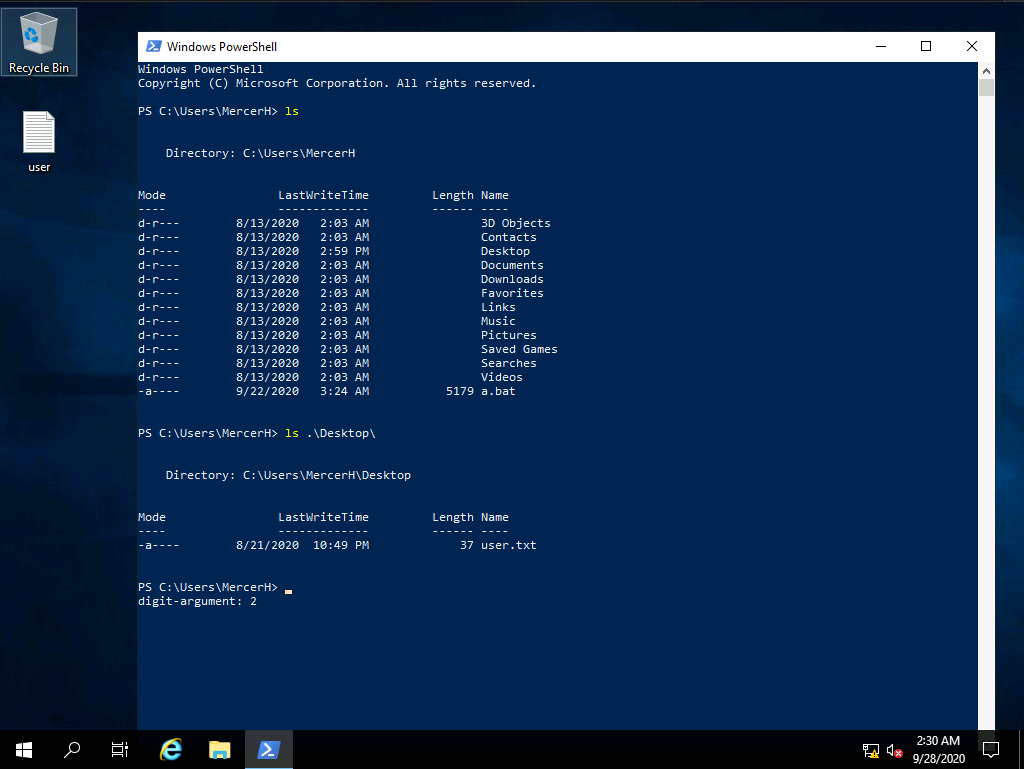Launch Internet Explorer from the taskbar
The width and height of the screenshot is (1024, 769).
coord(171,749)
